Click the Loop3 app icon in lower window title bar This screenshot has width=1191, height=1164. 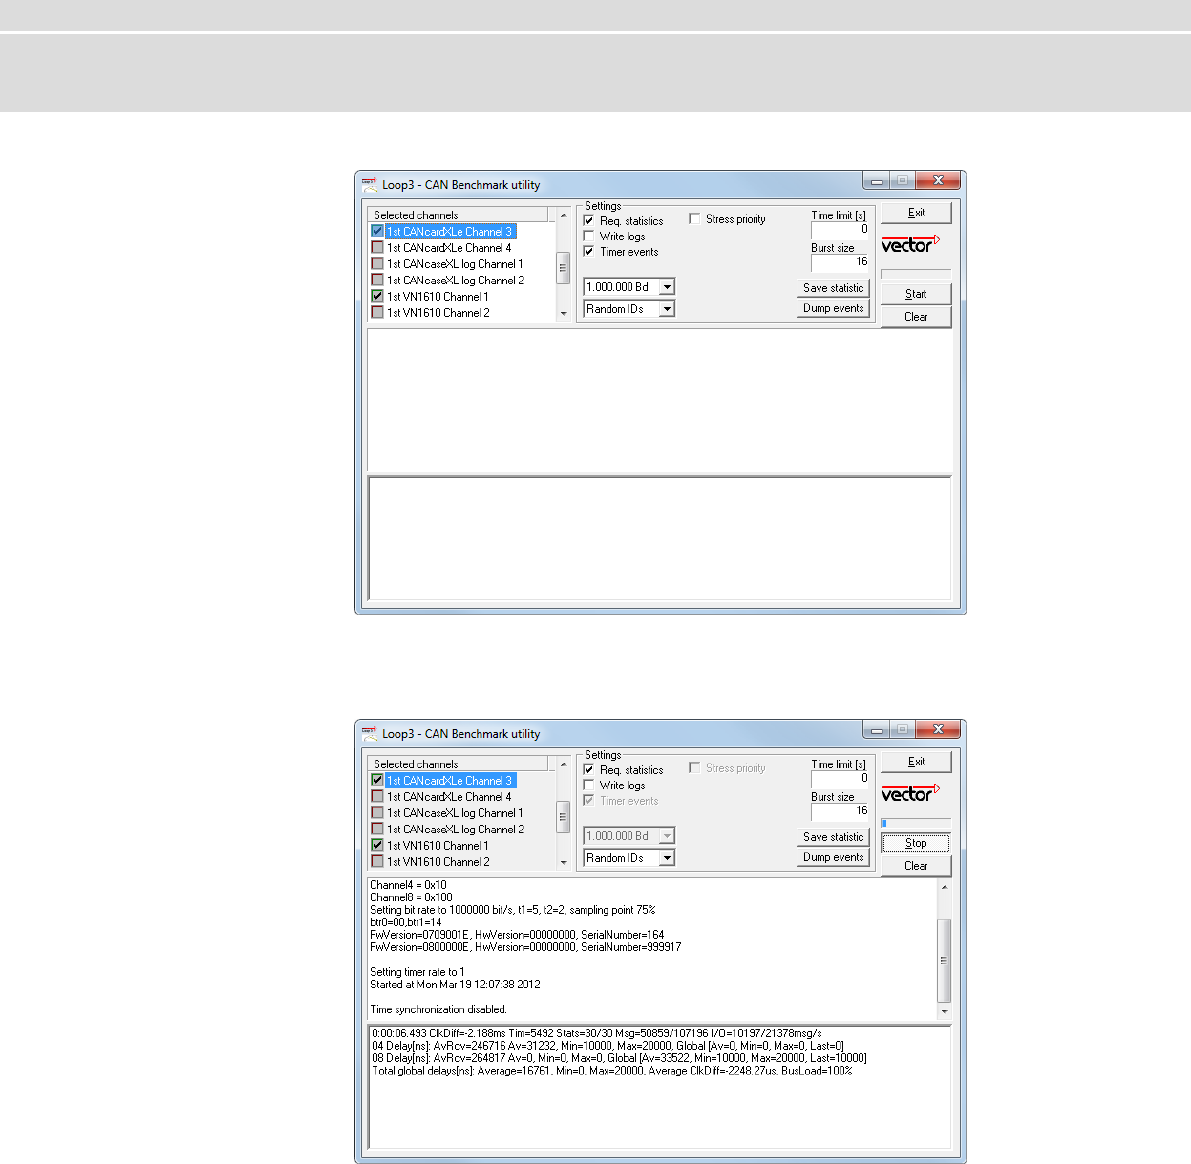(x=369, y=734)
